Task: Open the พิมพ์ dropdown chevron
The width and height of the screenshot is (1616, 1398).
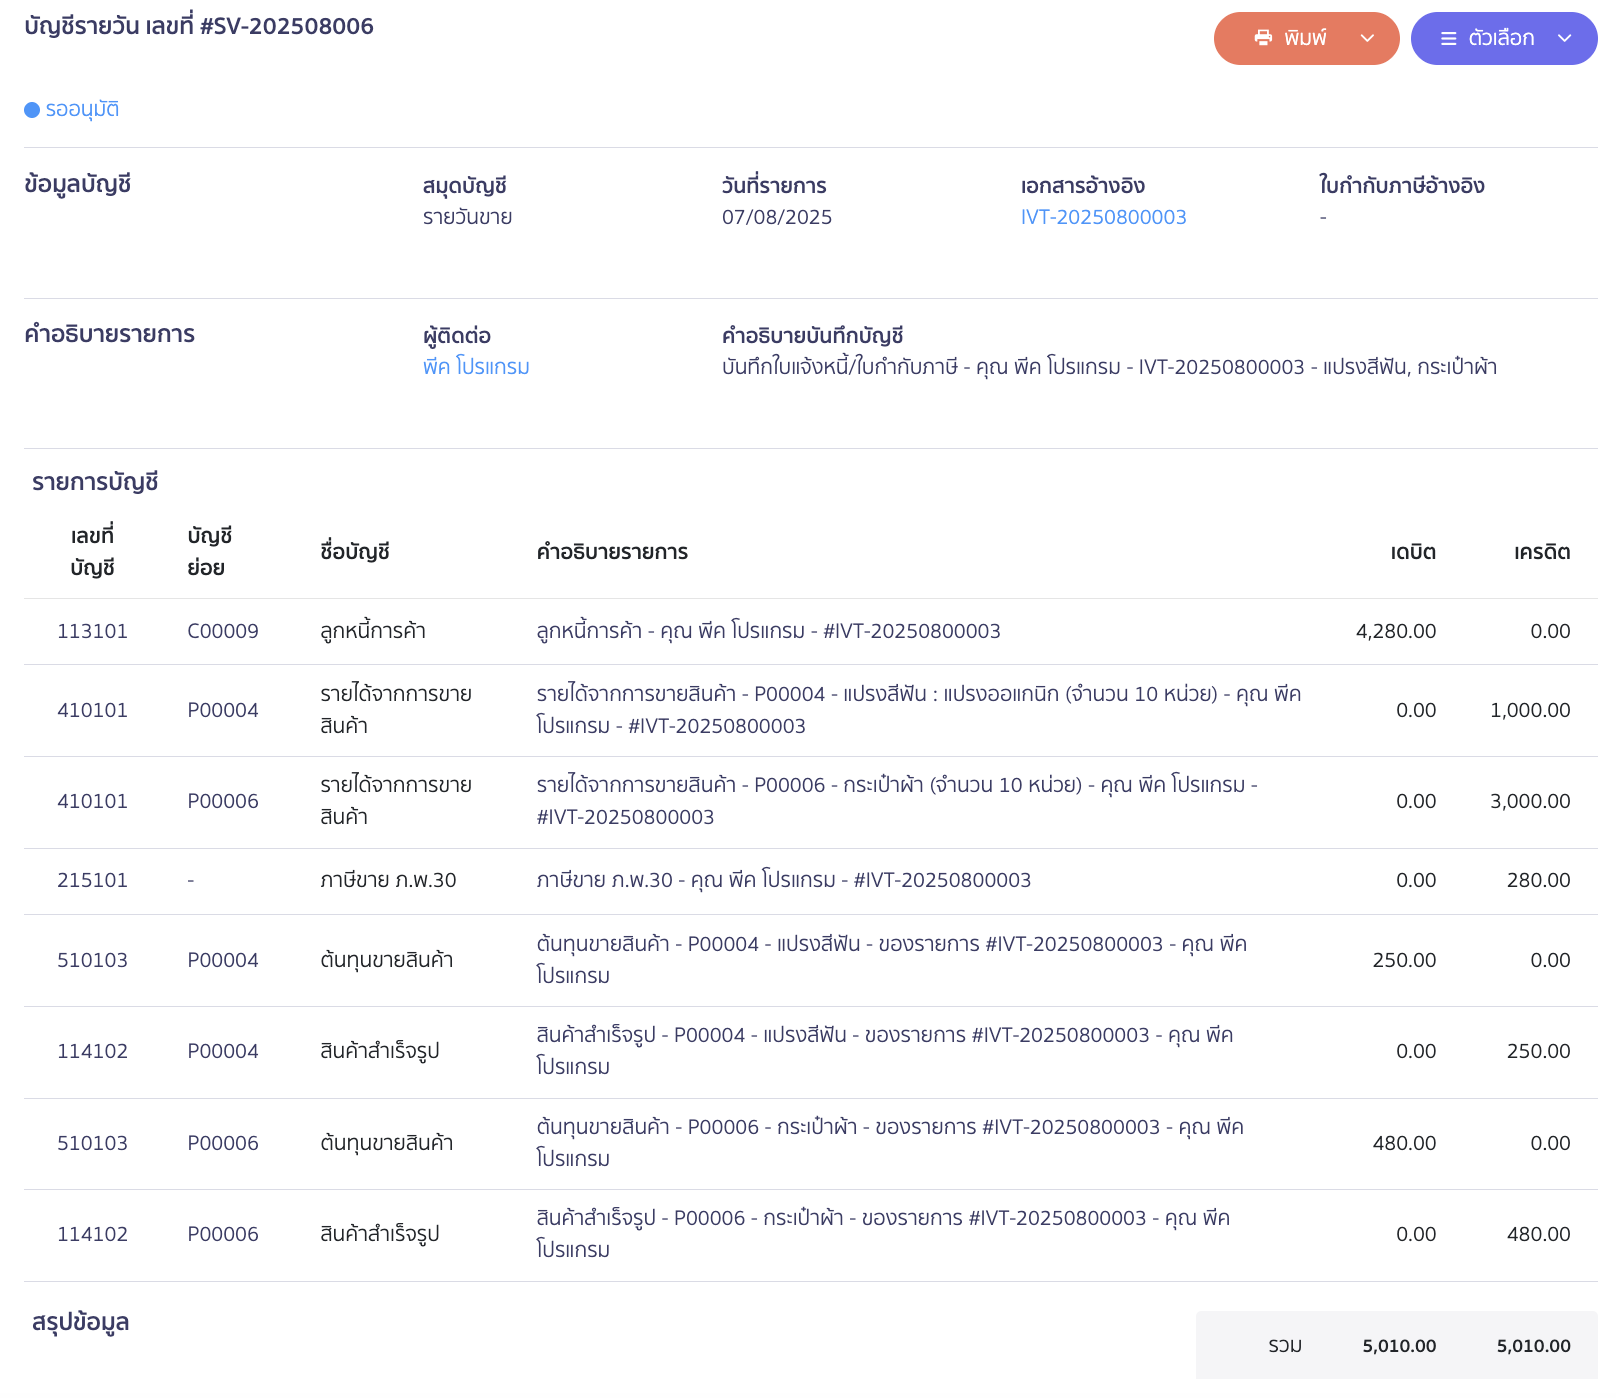Action: pos(1367,38)
